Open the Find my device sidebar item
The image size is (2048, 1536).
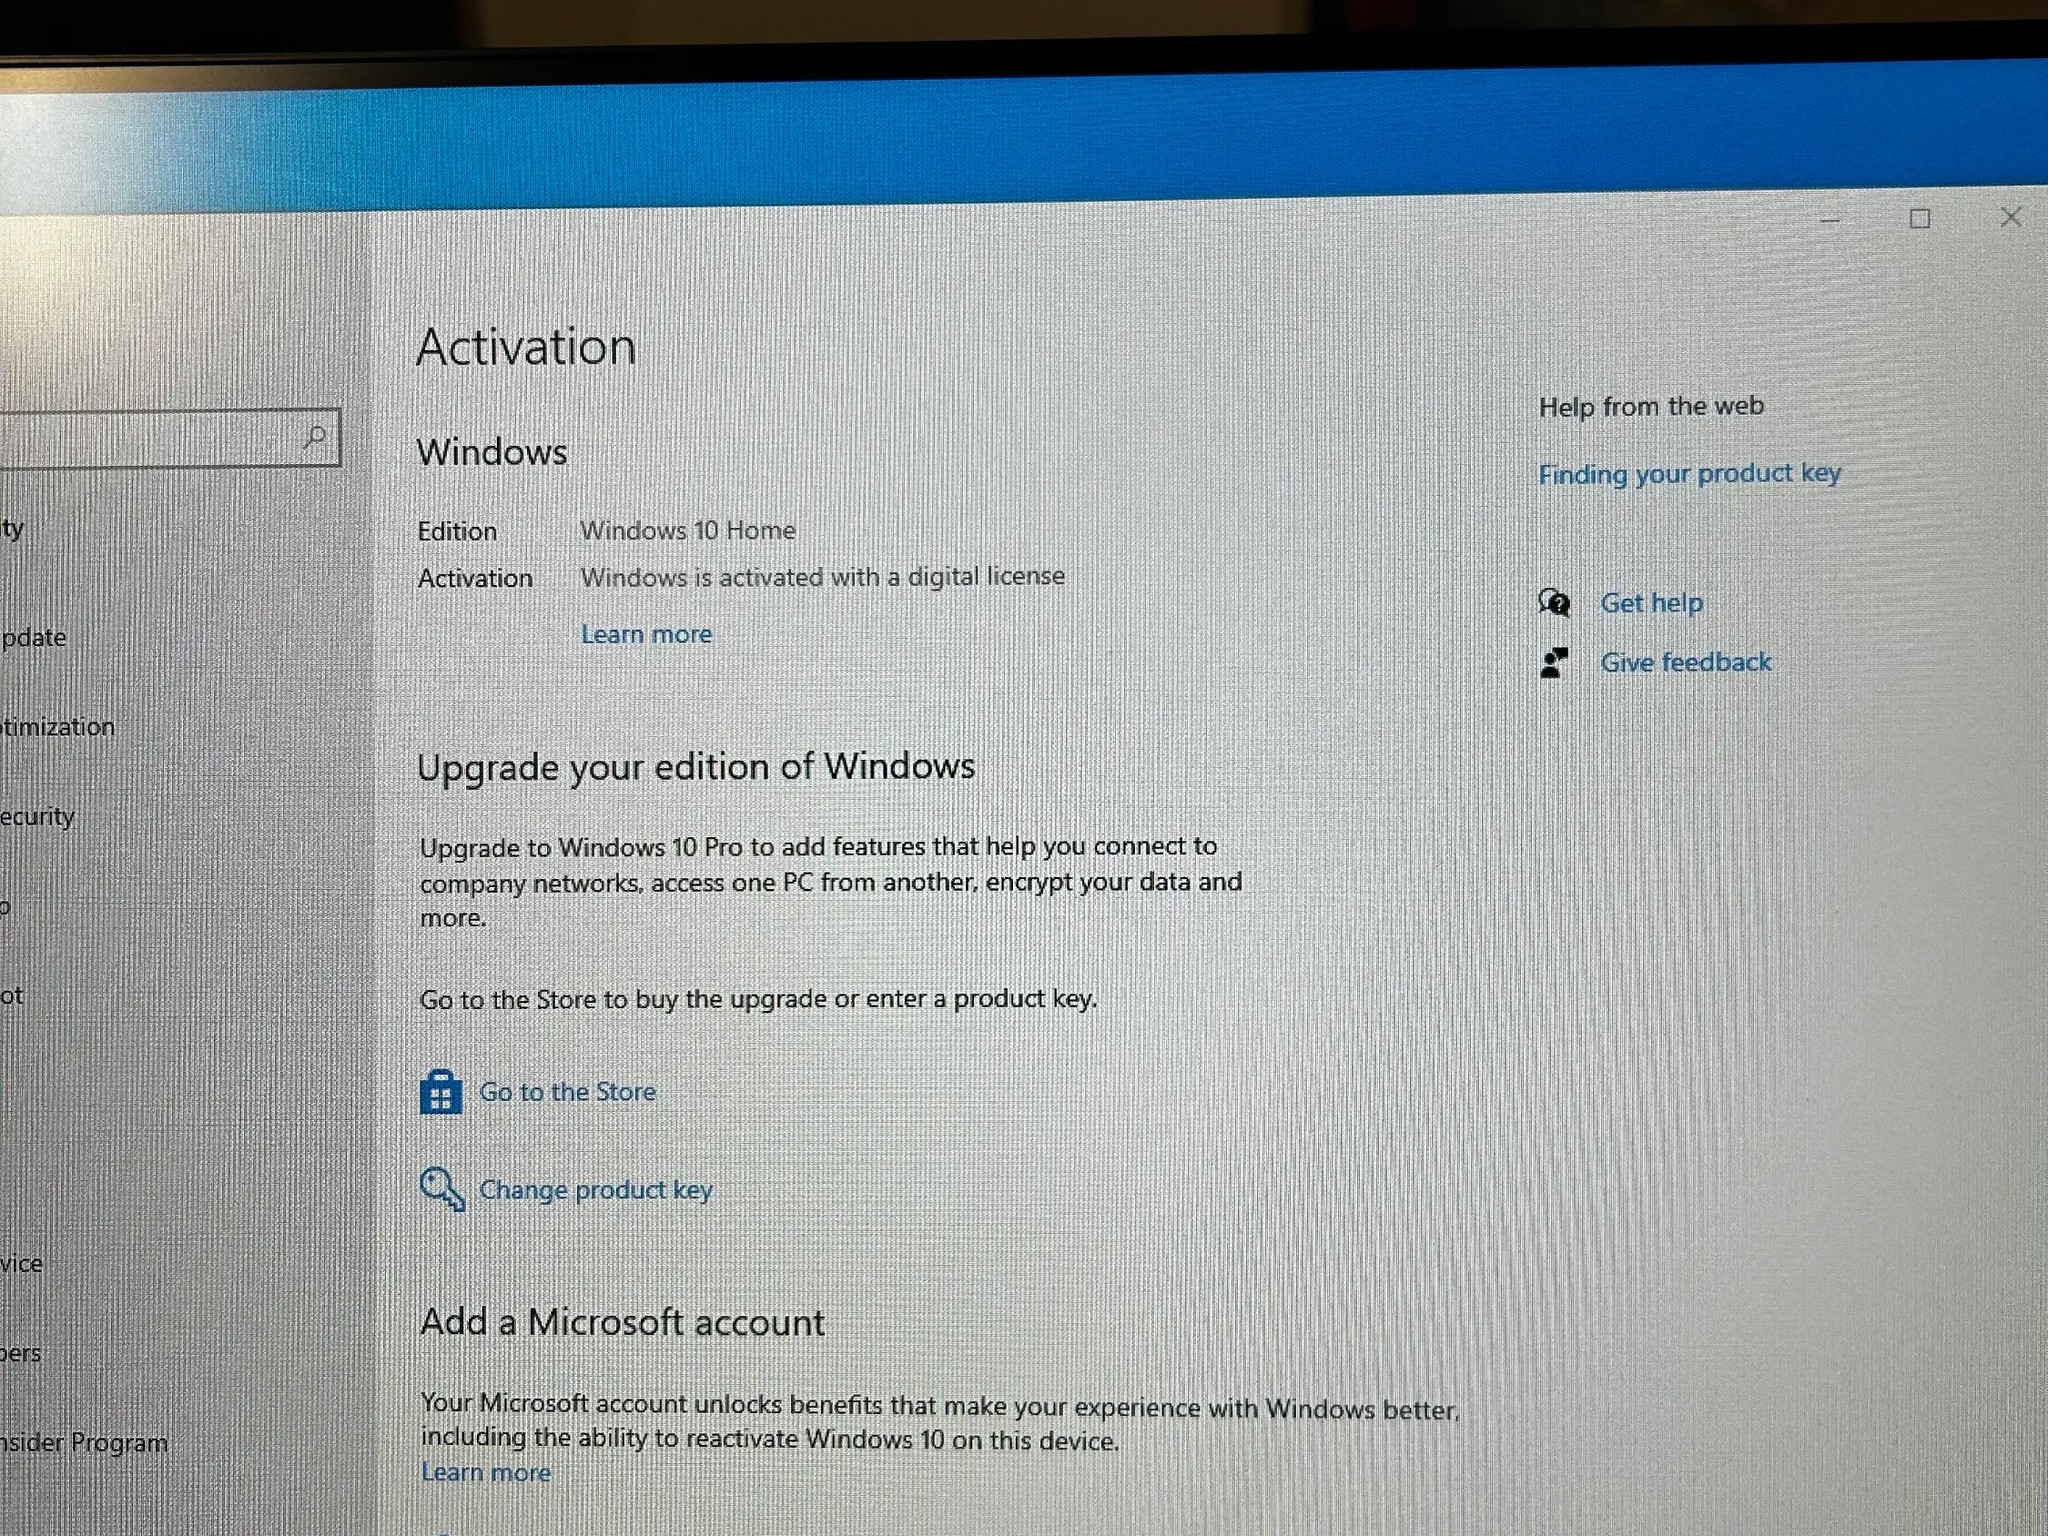[x=22, y=1264]
